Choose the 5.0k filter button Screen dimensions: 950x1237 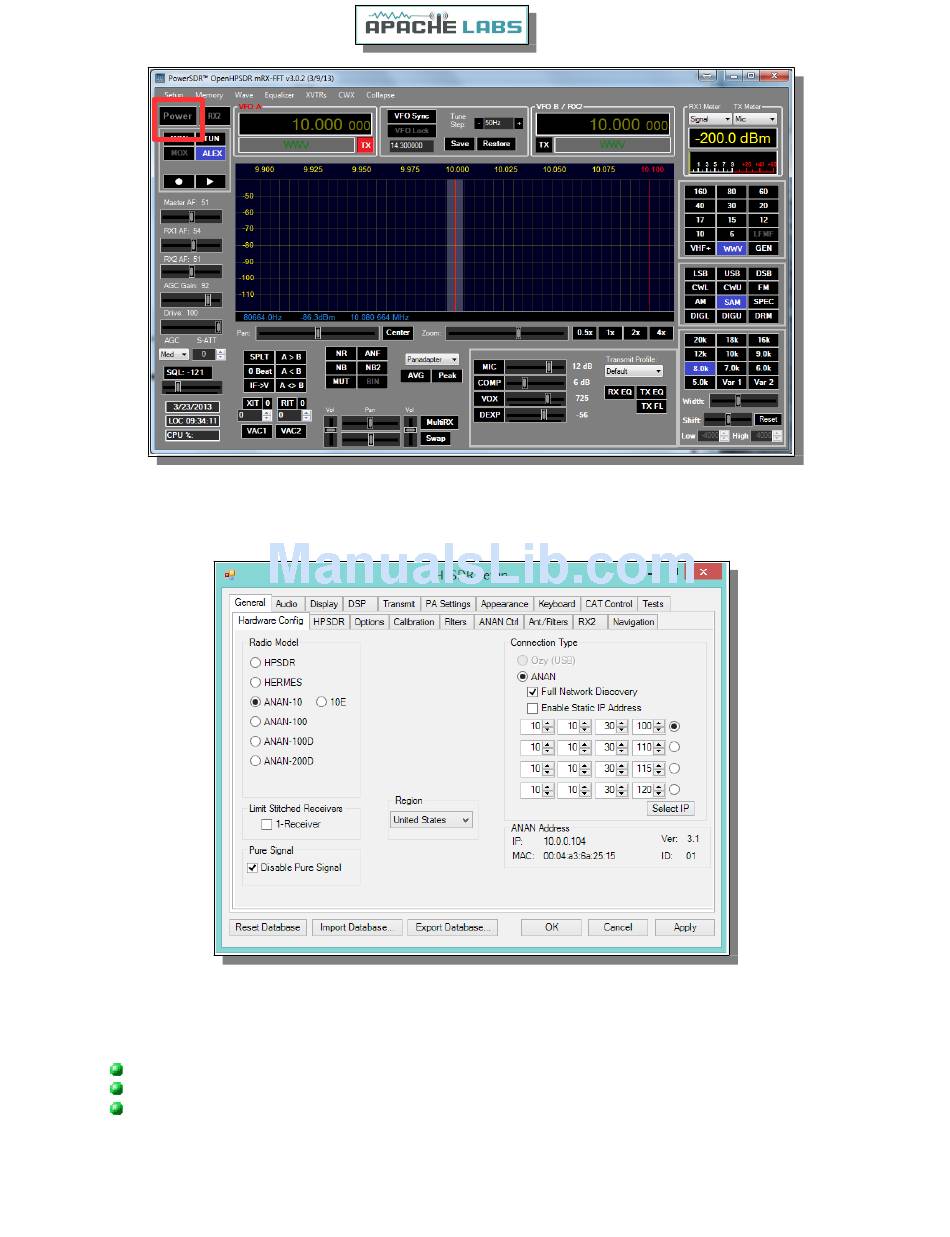[700, 382]
